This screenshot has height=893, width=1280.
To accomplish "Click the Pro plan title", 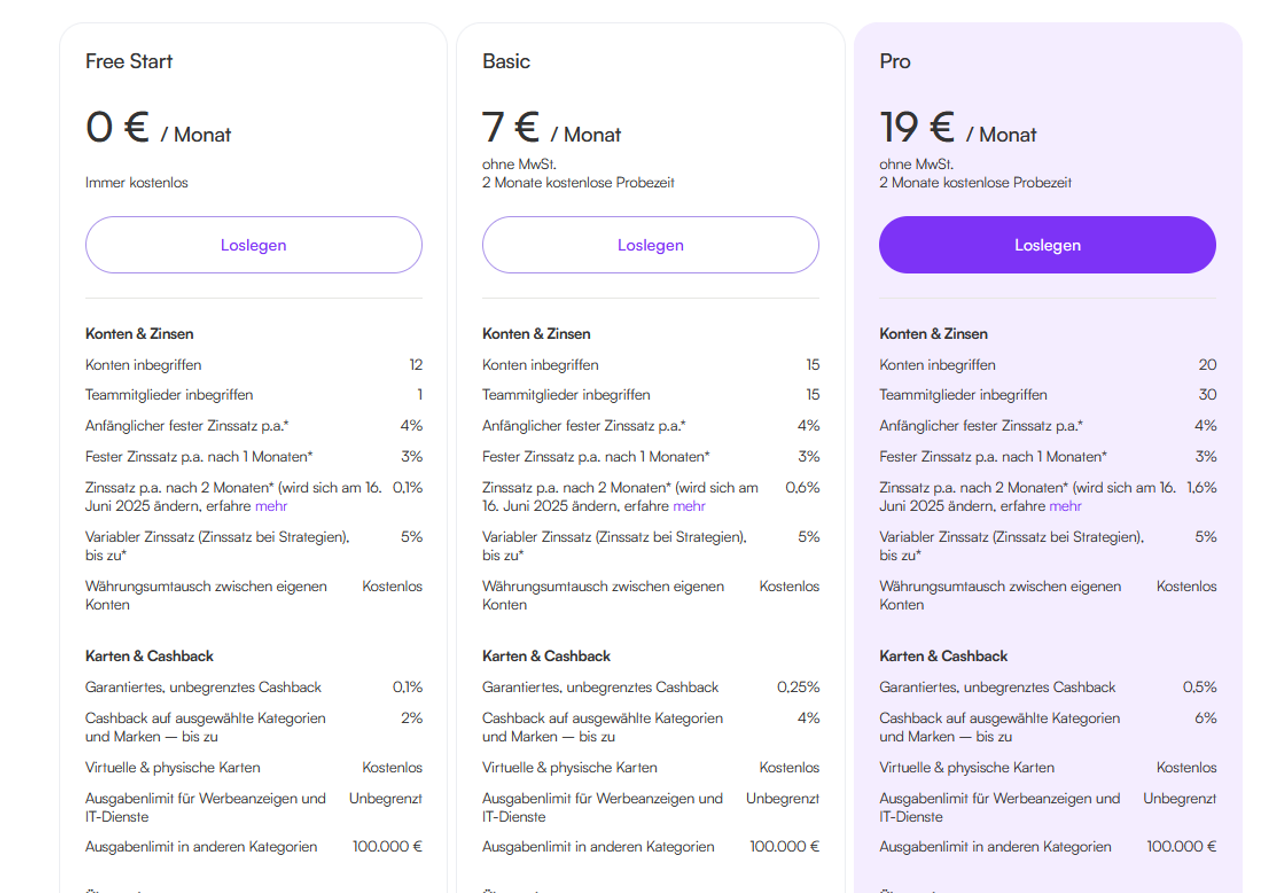I will coord(895,61).
